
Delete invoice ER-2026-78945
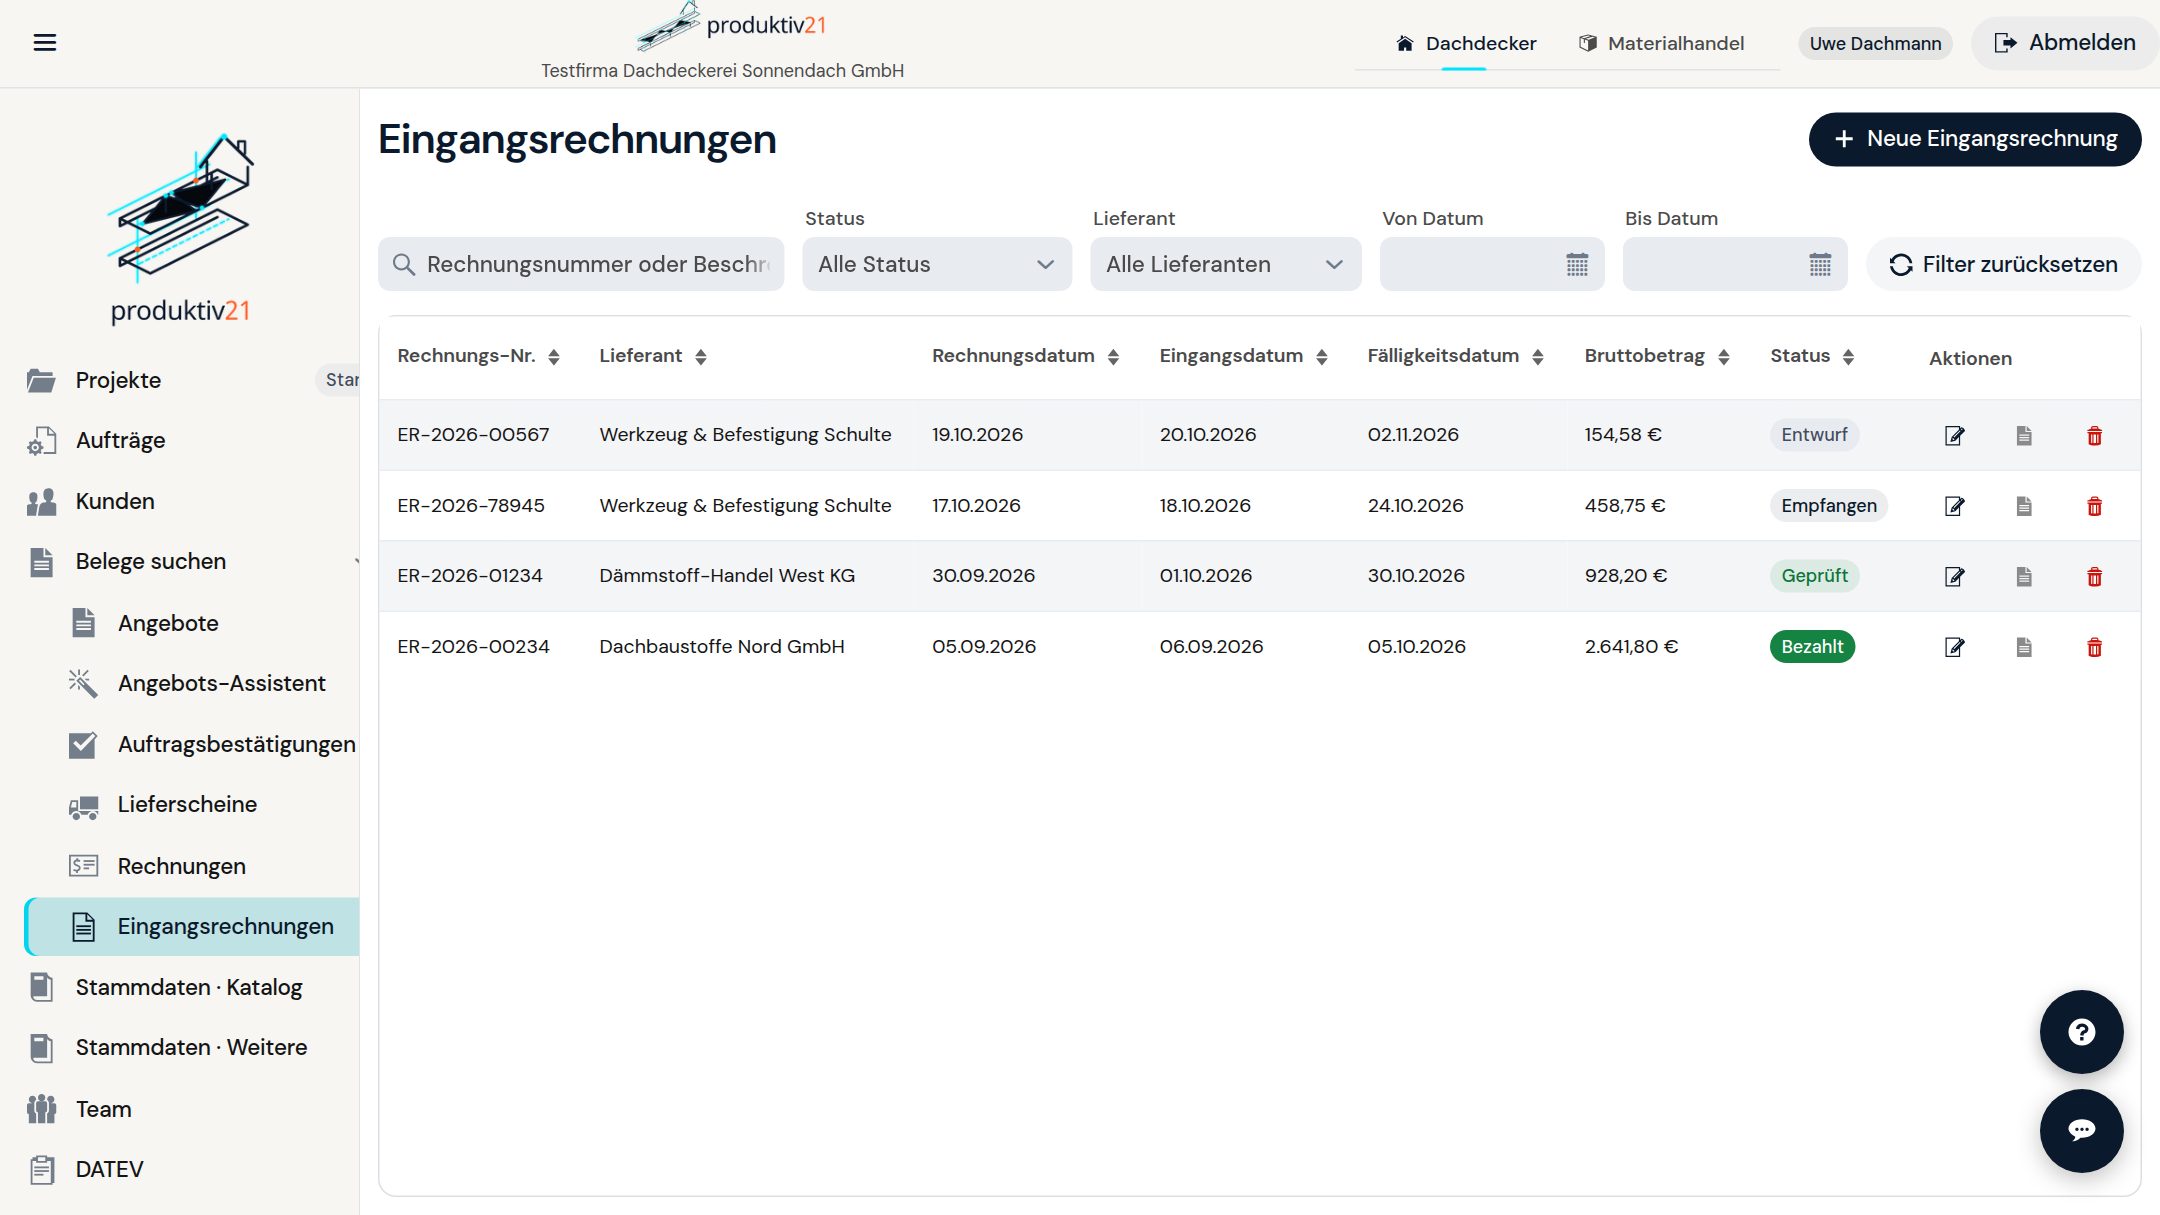point(2094,506)
